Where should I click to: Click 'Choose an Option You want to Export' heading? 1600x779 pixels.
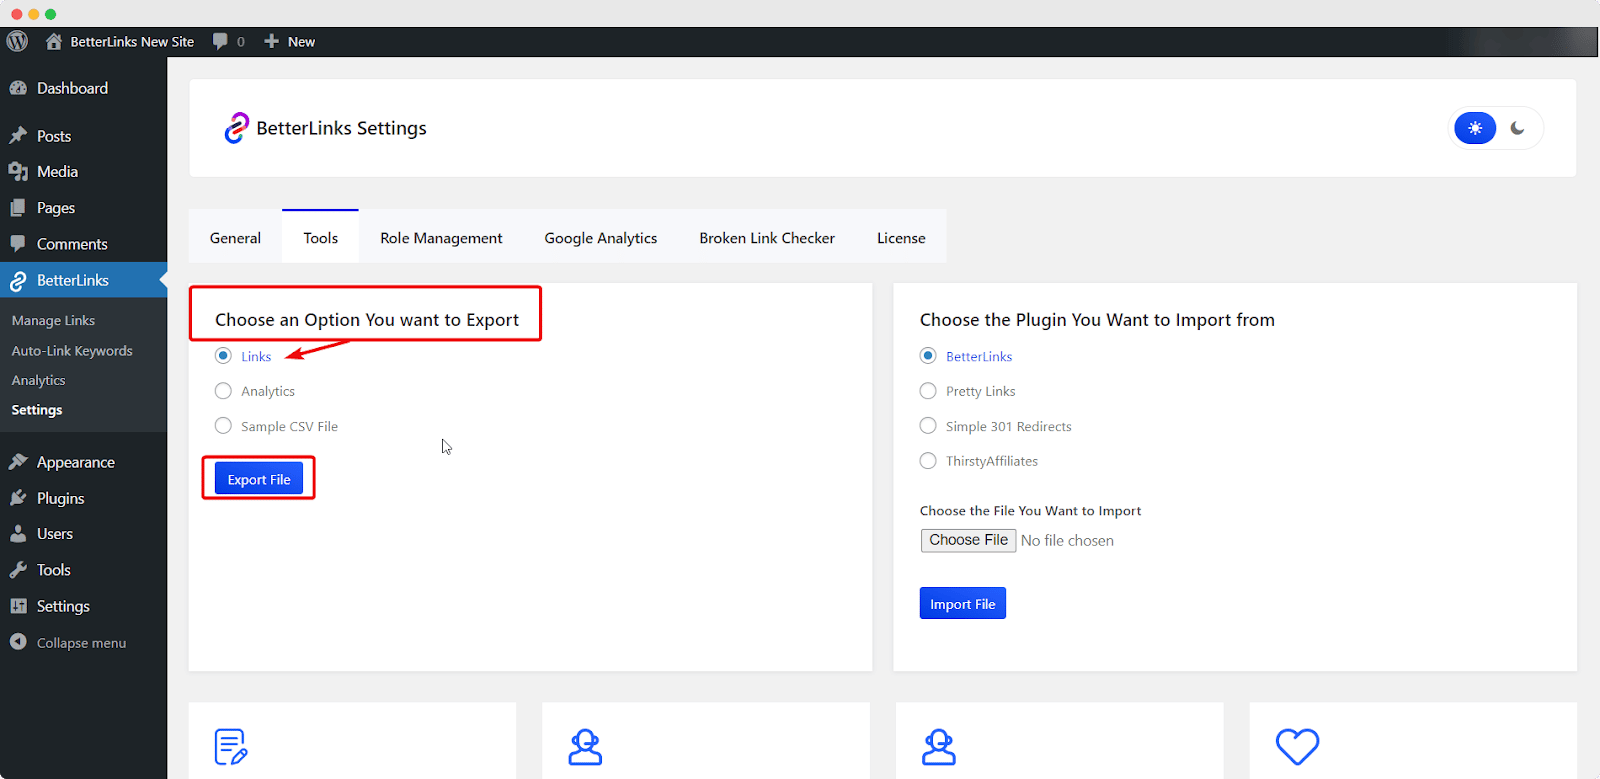tap(367, 320)
